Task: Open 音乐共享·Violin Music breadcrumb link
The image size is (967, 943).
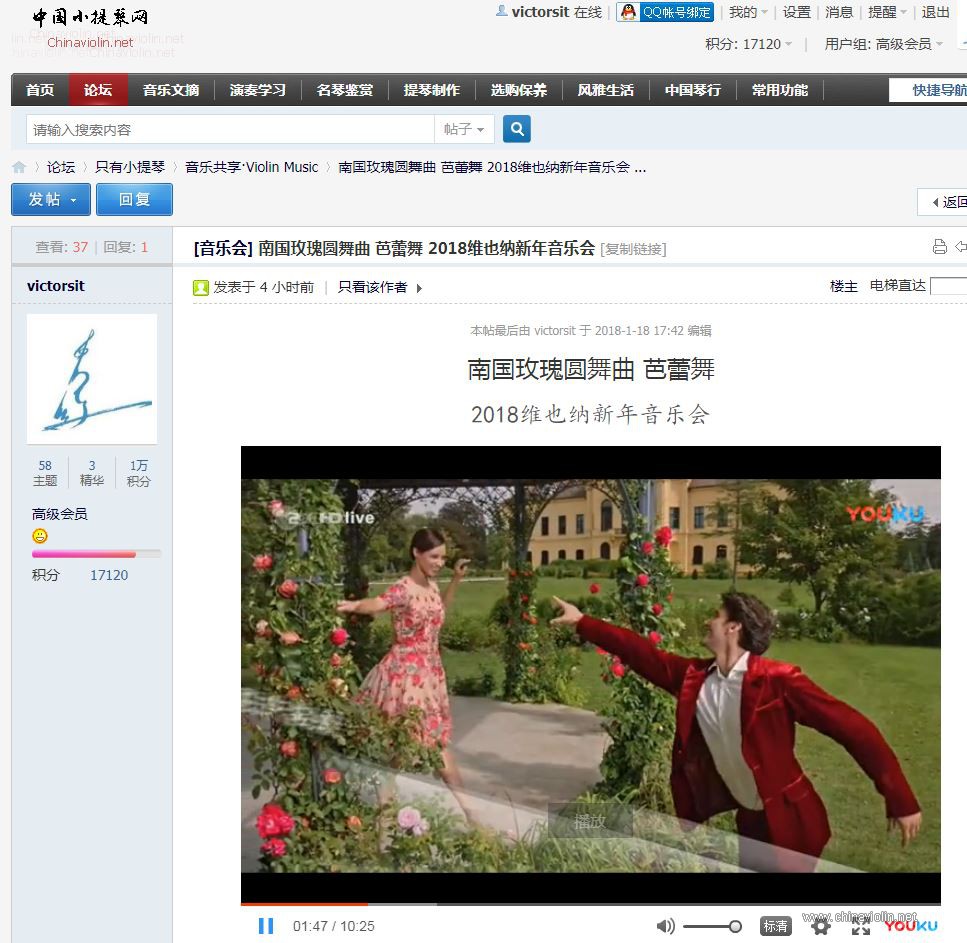Action: (252, 167)
